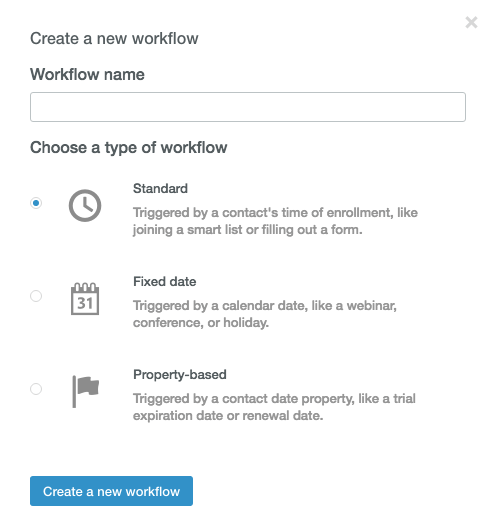Click the 'conference, or holiday' description line
496x532 pixels.
coord(201,323)
